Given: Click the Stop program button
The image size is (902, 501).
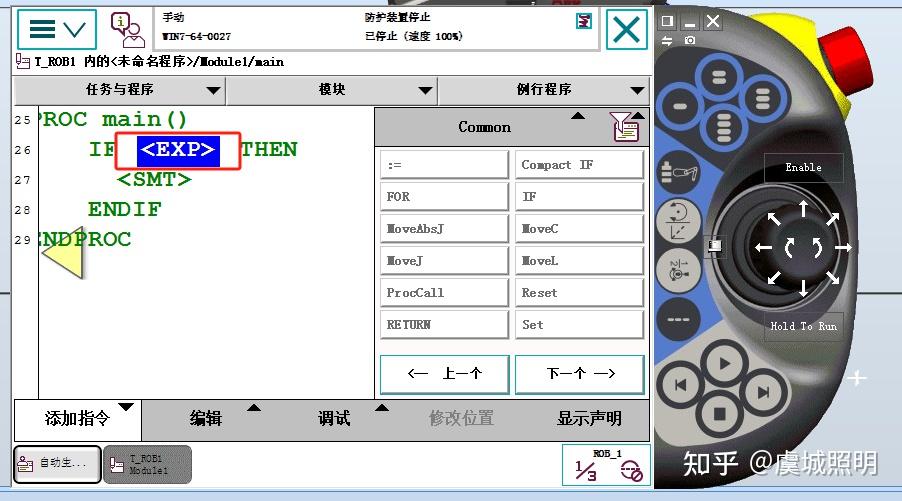Looking at the screenshot, I should [720, 414].
